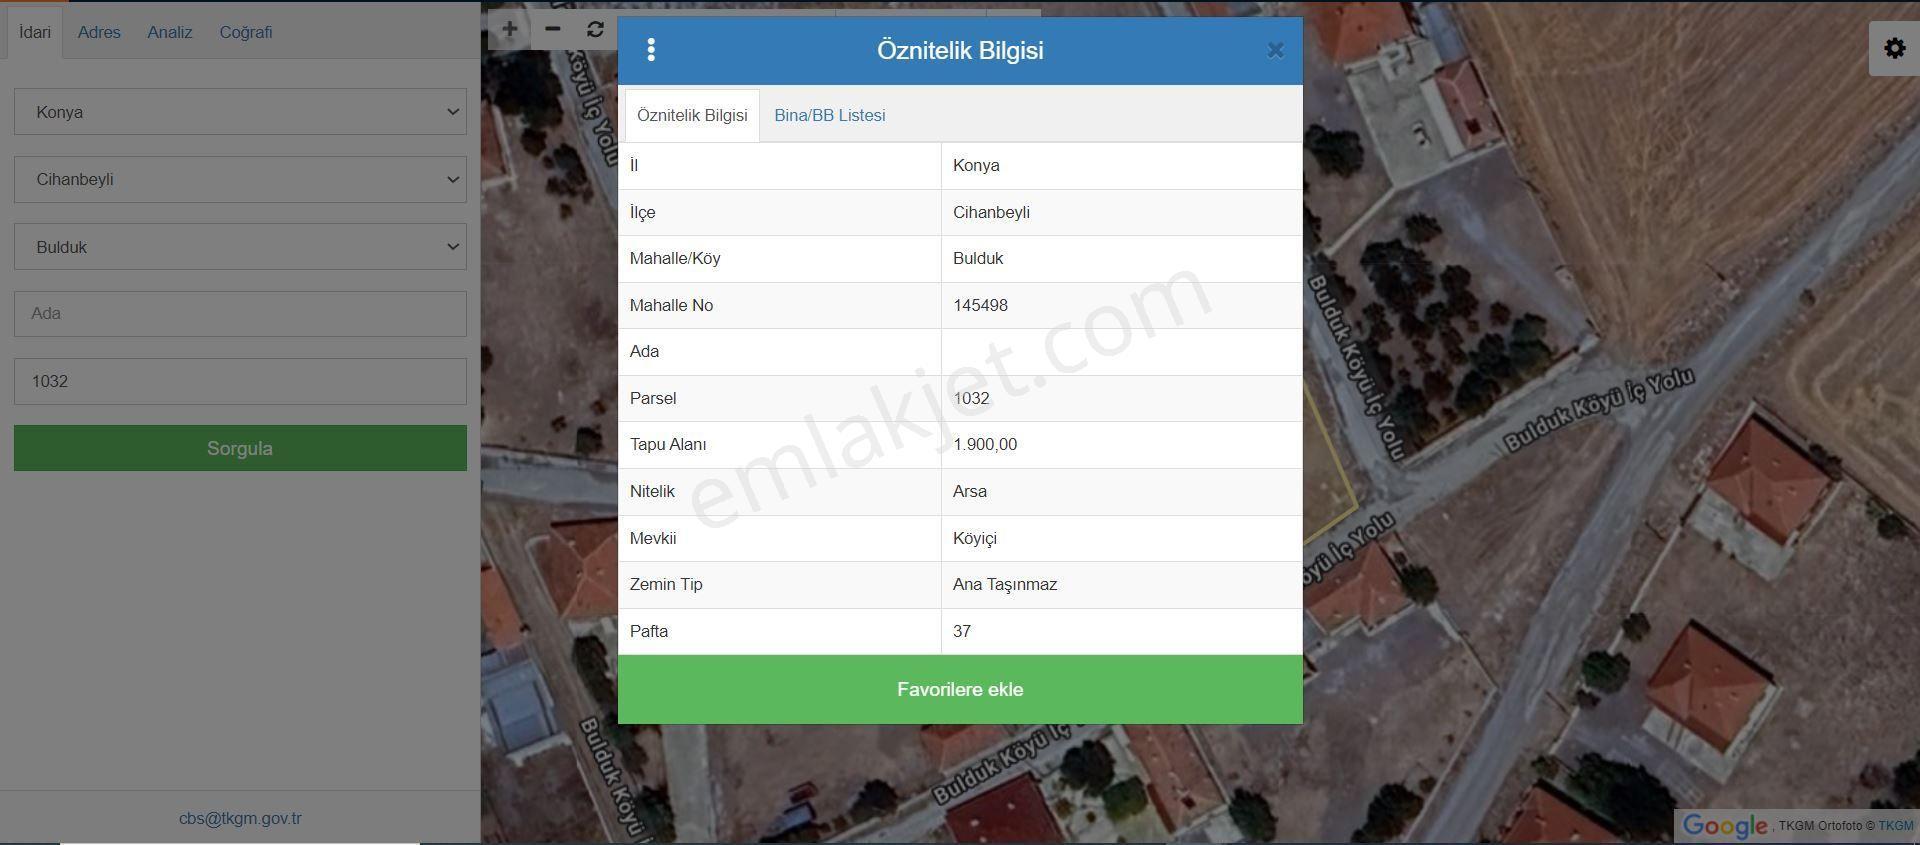The image size is (1920, 845).
Task: Open the Coğrafi tab
Action: pos(246,32)
